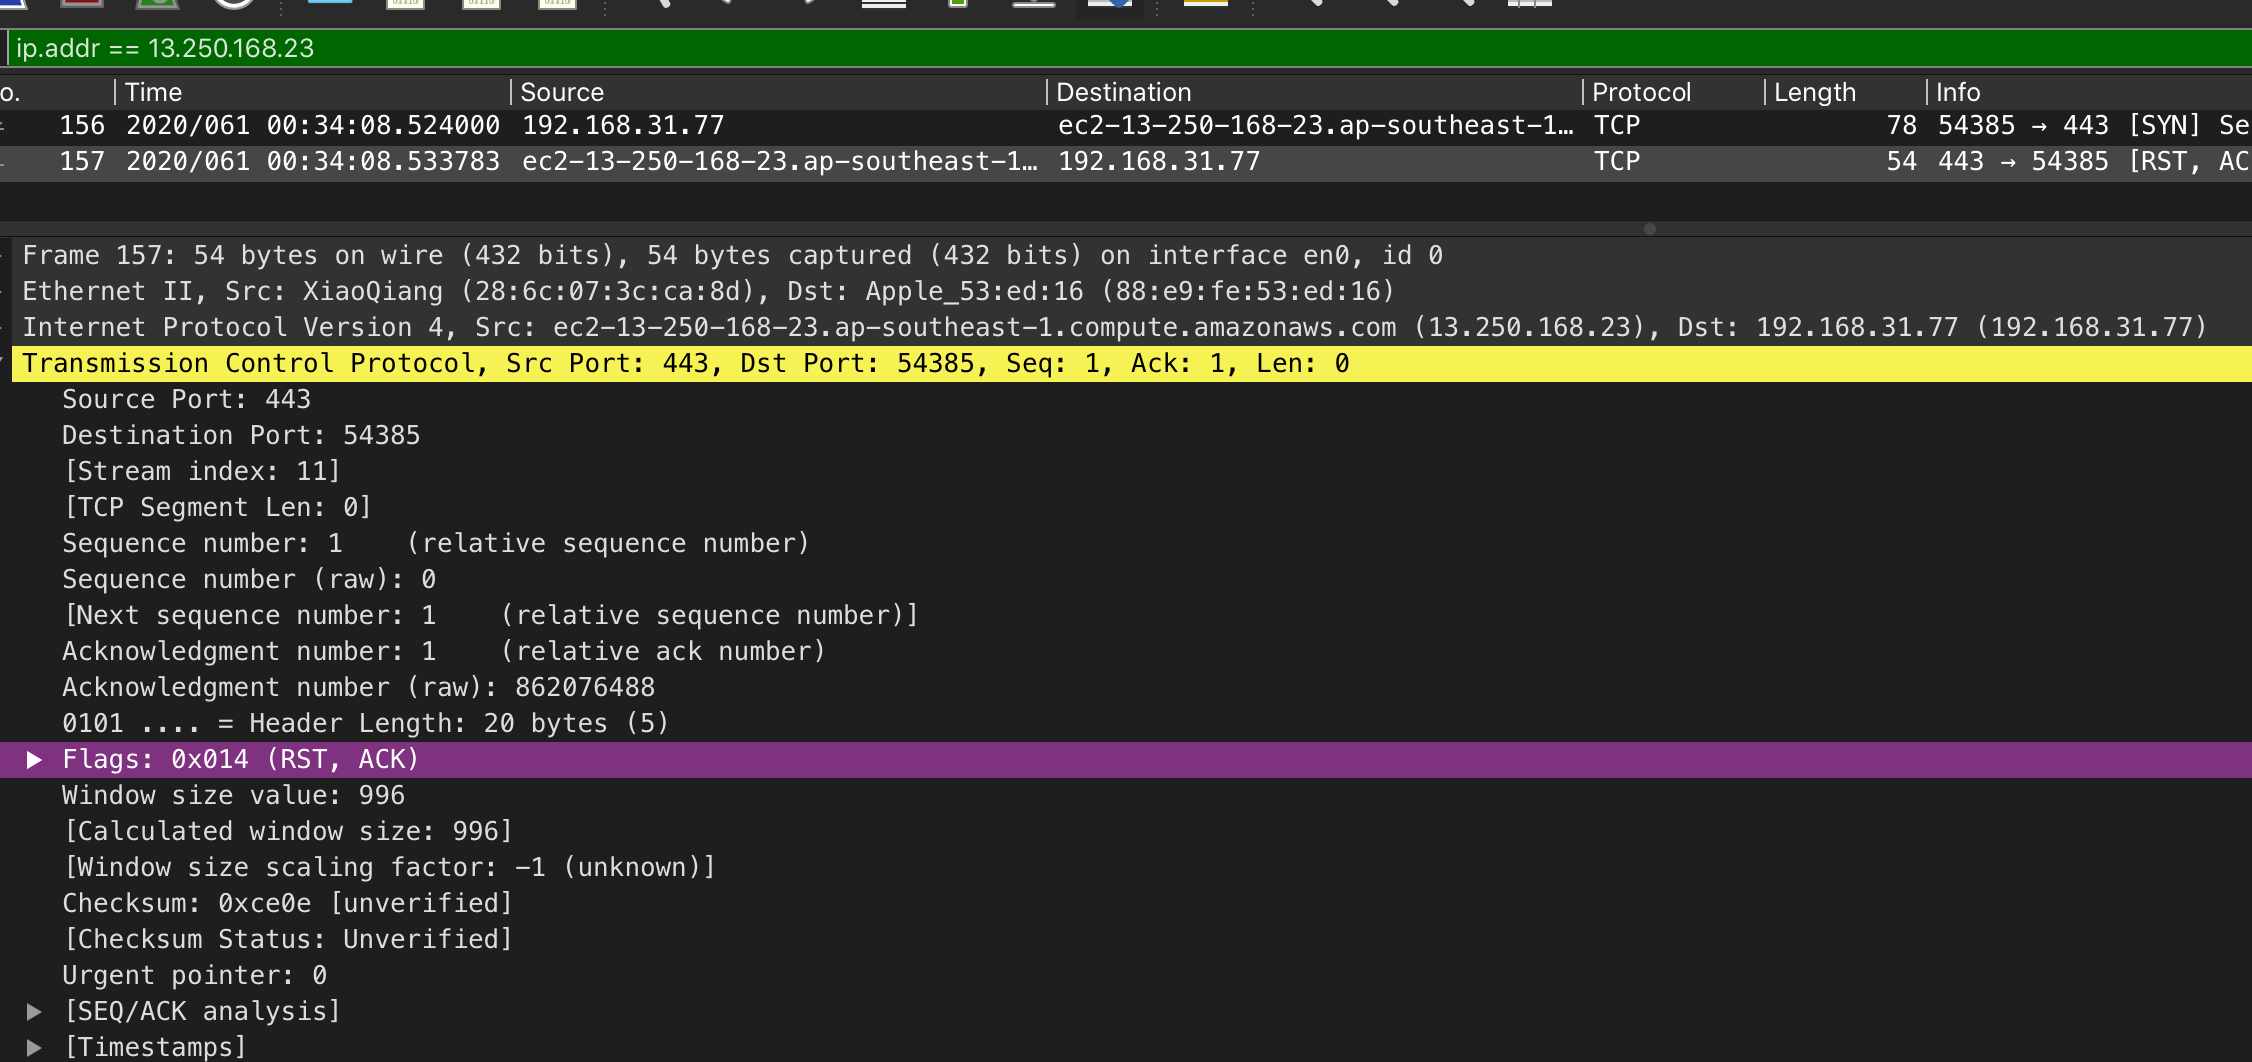Sort packets by the Time column header

pos(155,92)
